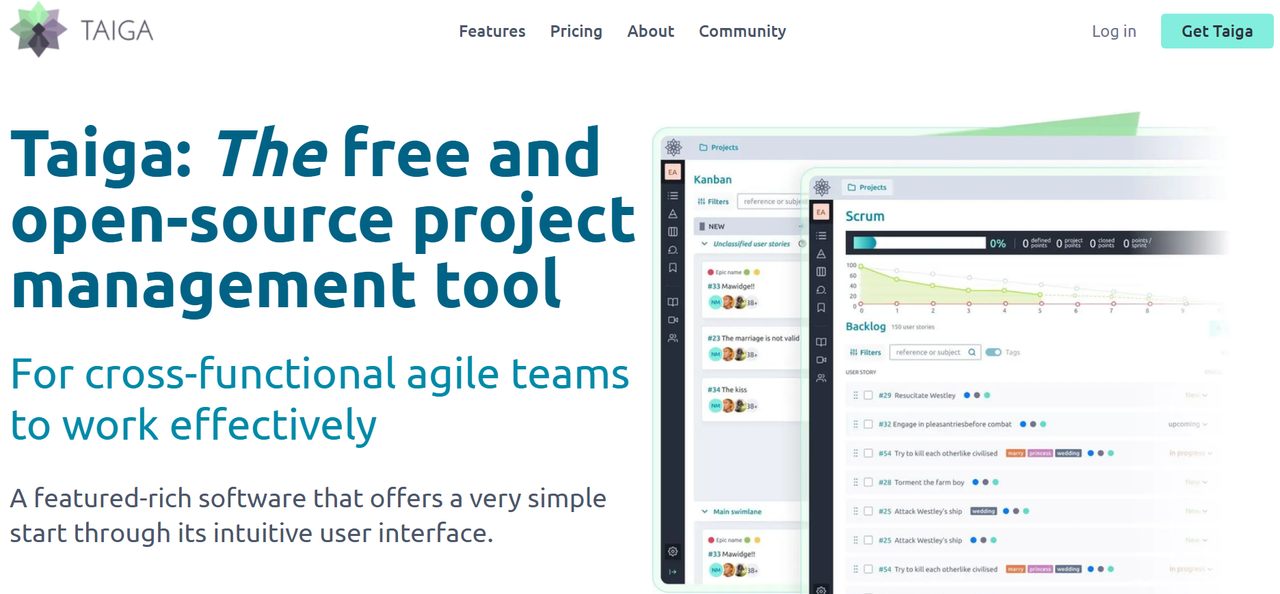Open the upcoming status dropdown for story #32

1188,424
